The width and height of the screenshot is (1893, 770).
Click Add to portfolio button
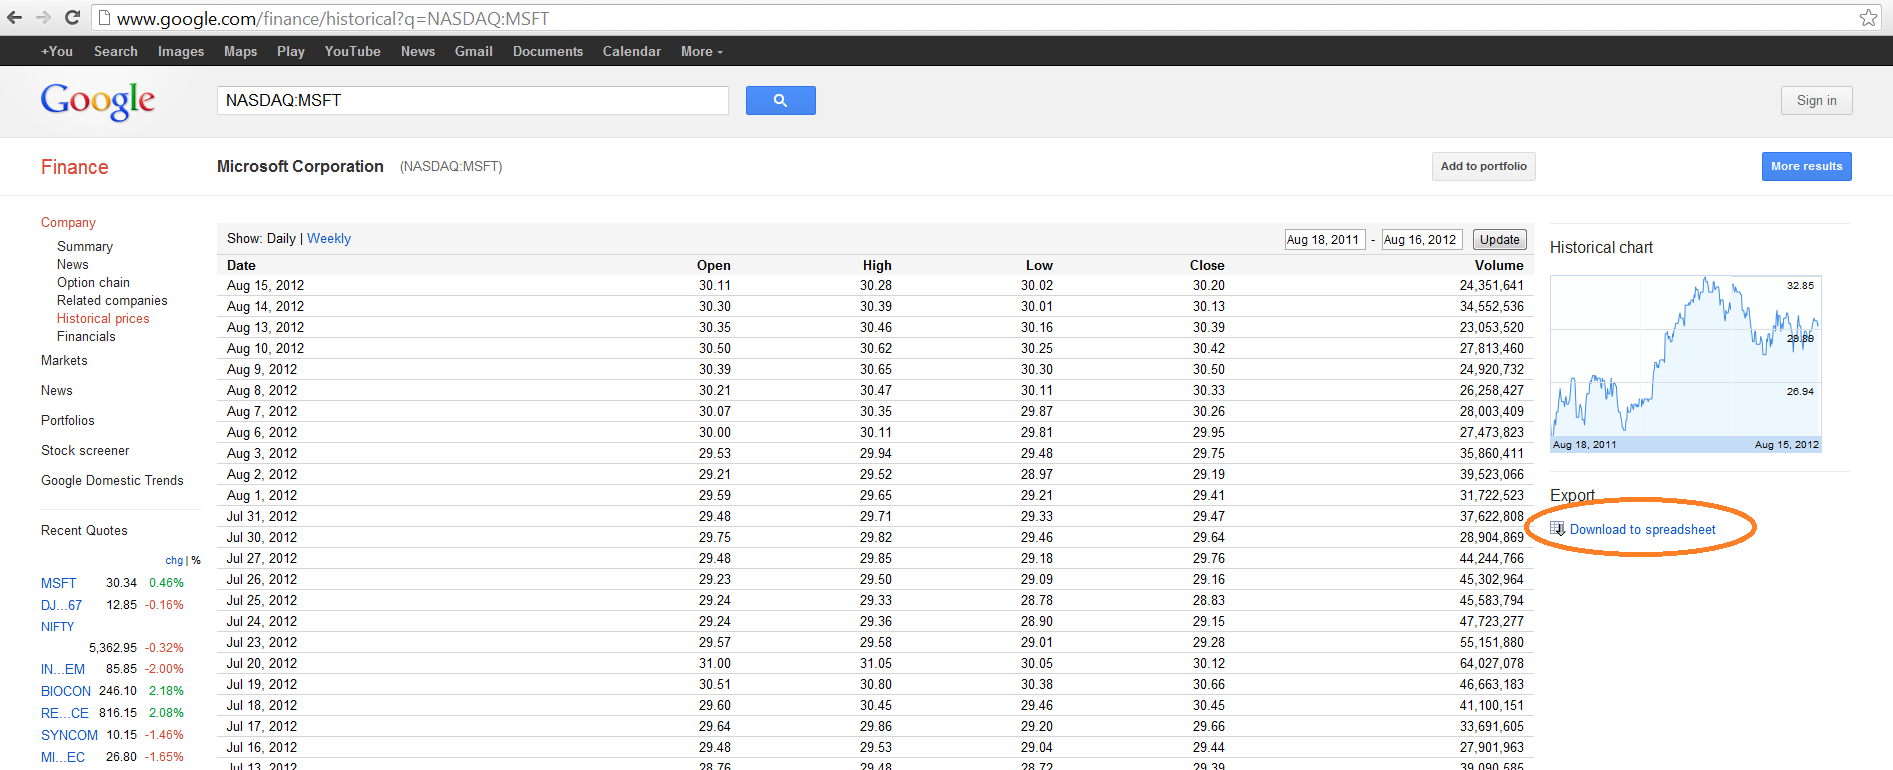1483,166
